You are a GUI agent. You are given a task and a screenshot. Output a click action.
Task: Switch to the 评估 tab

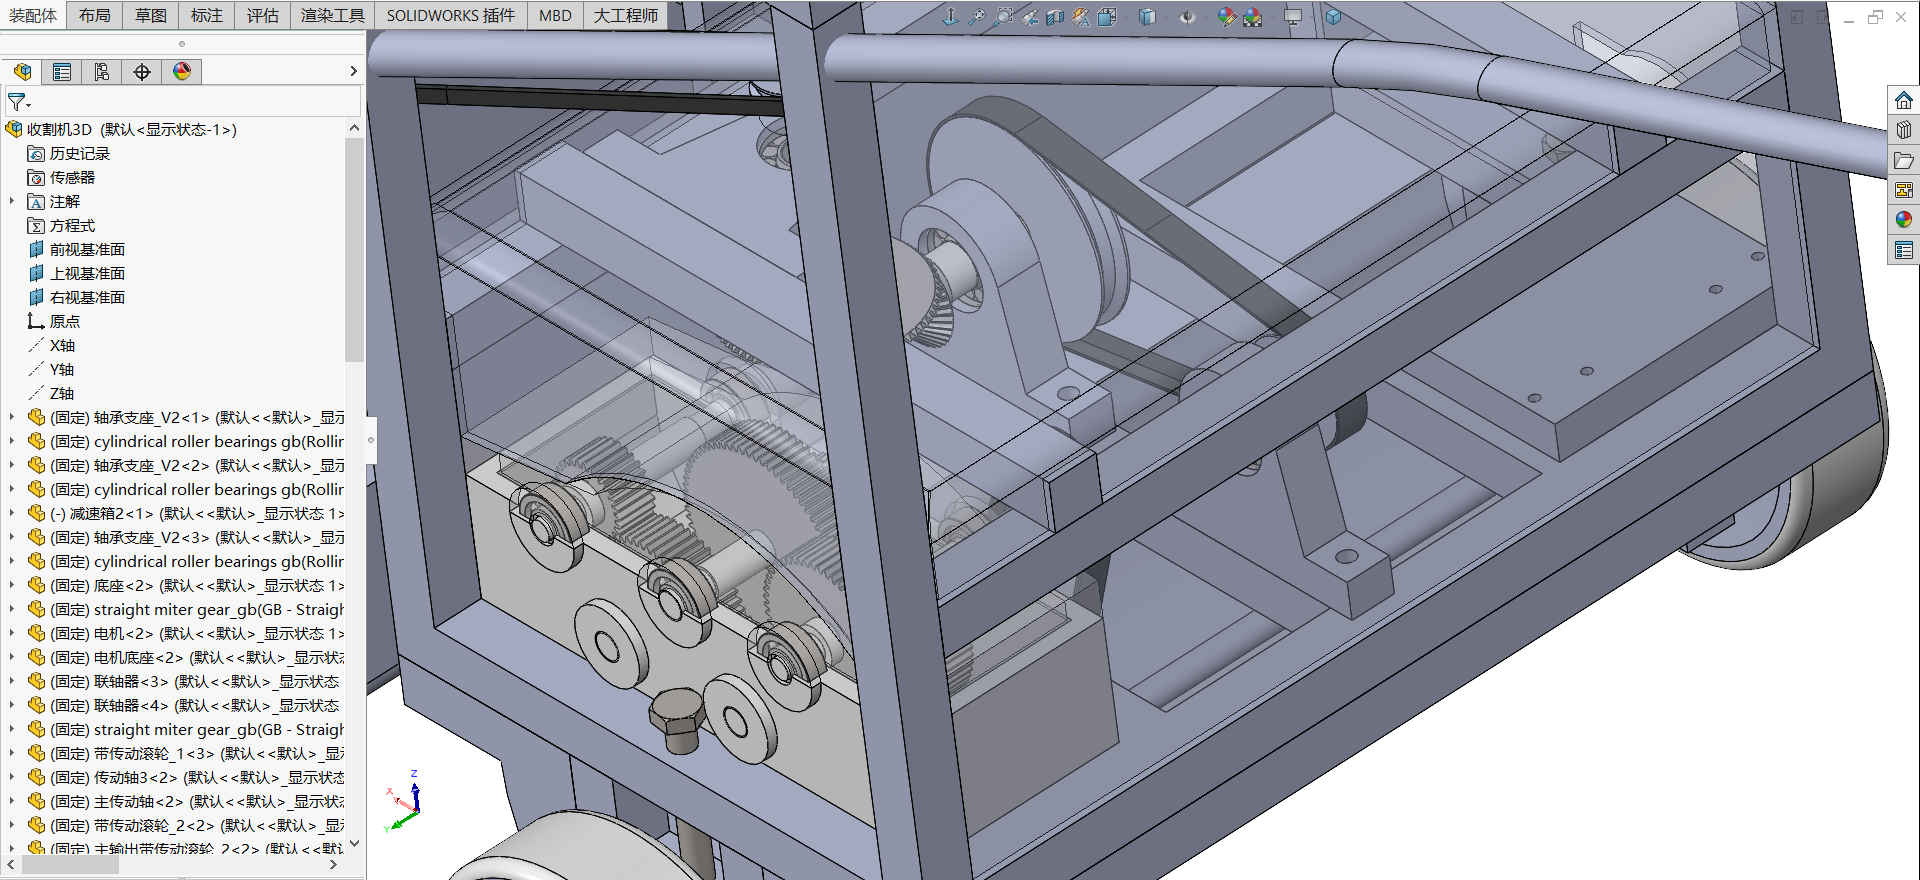(263, 15)
